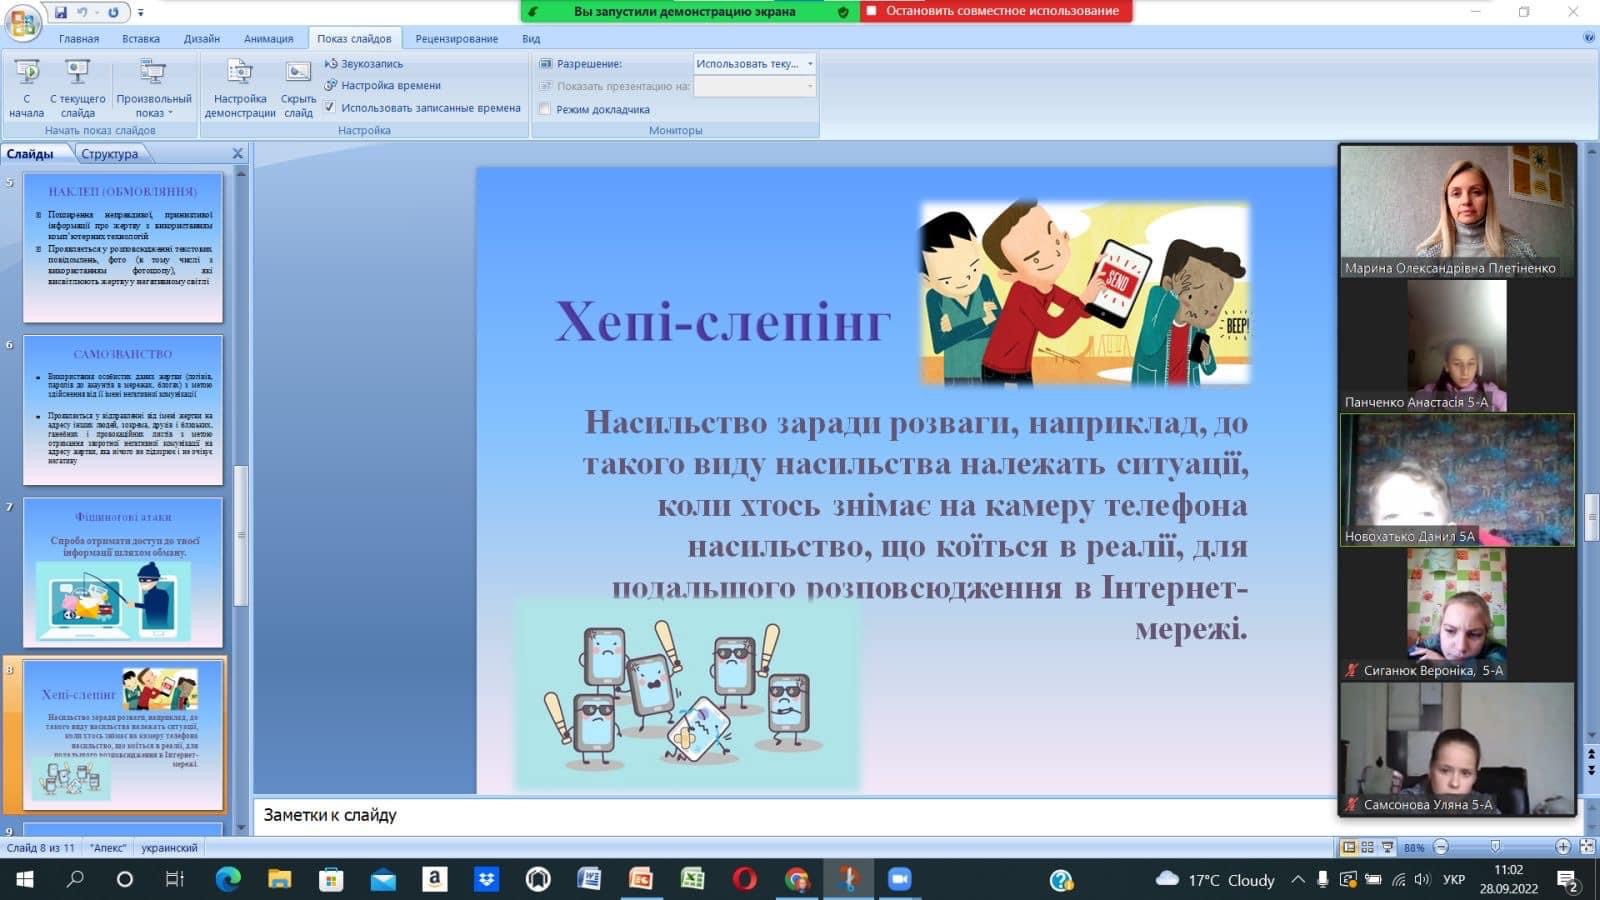Start slideshow from the beginning (С начала)
The width and height of the screenshot is (1600, 900).
27,88
